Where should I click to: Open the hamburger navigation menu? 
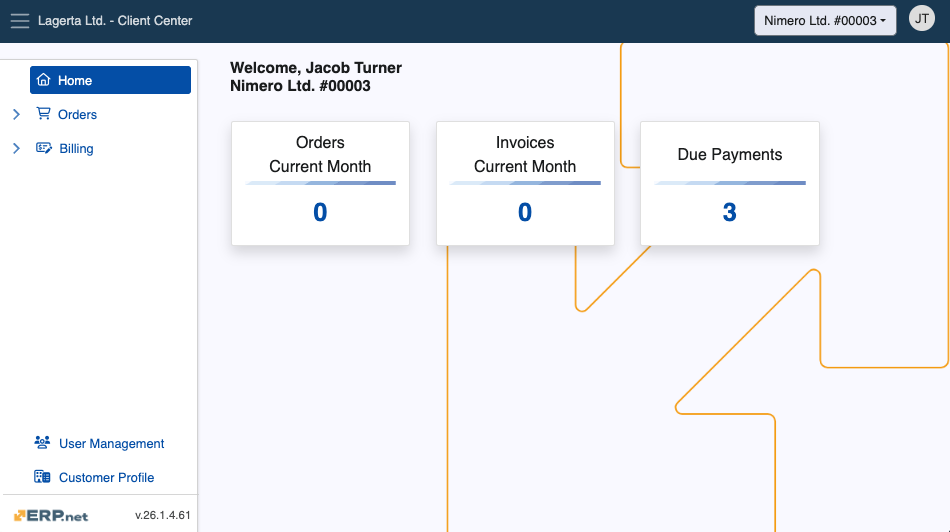pyautogui.click(x=19, y=21)
